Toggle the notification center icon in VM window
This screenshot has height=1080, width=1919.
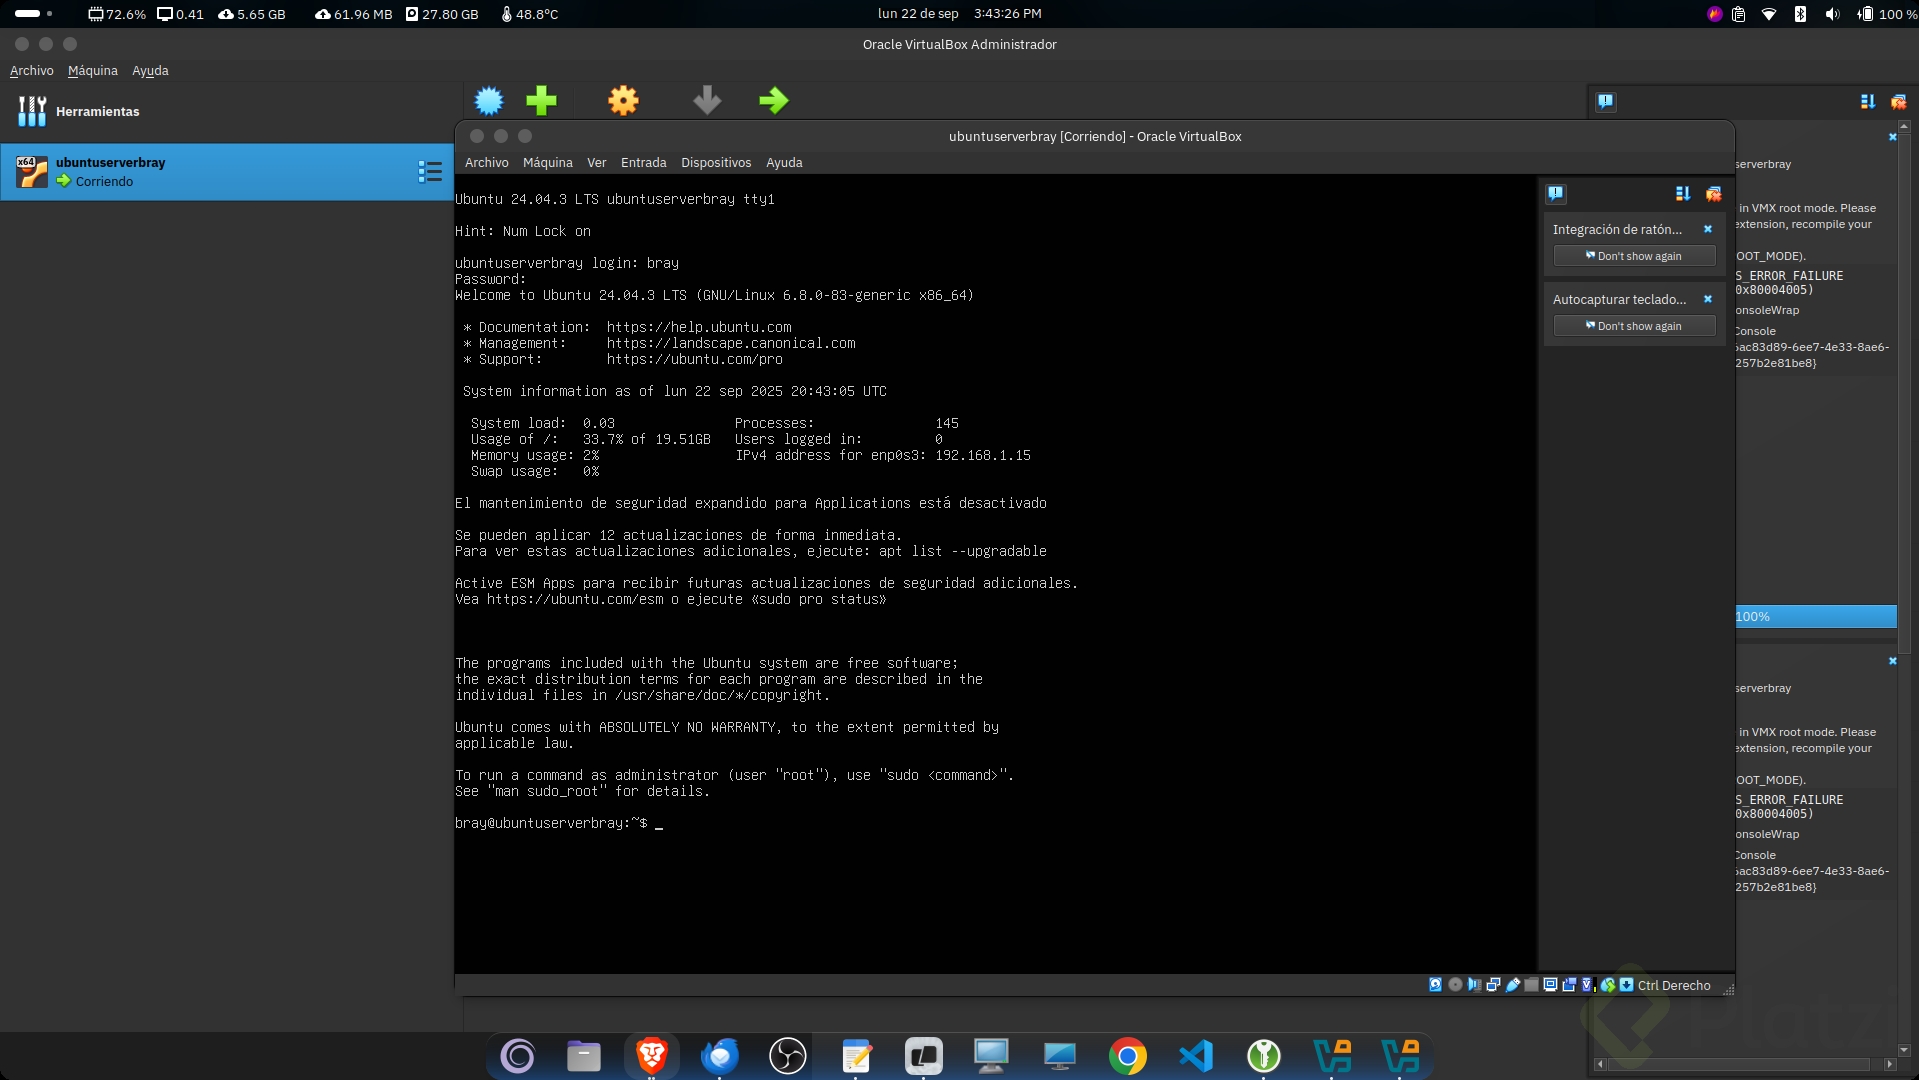coord(1556,194)
